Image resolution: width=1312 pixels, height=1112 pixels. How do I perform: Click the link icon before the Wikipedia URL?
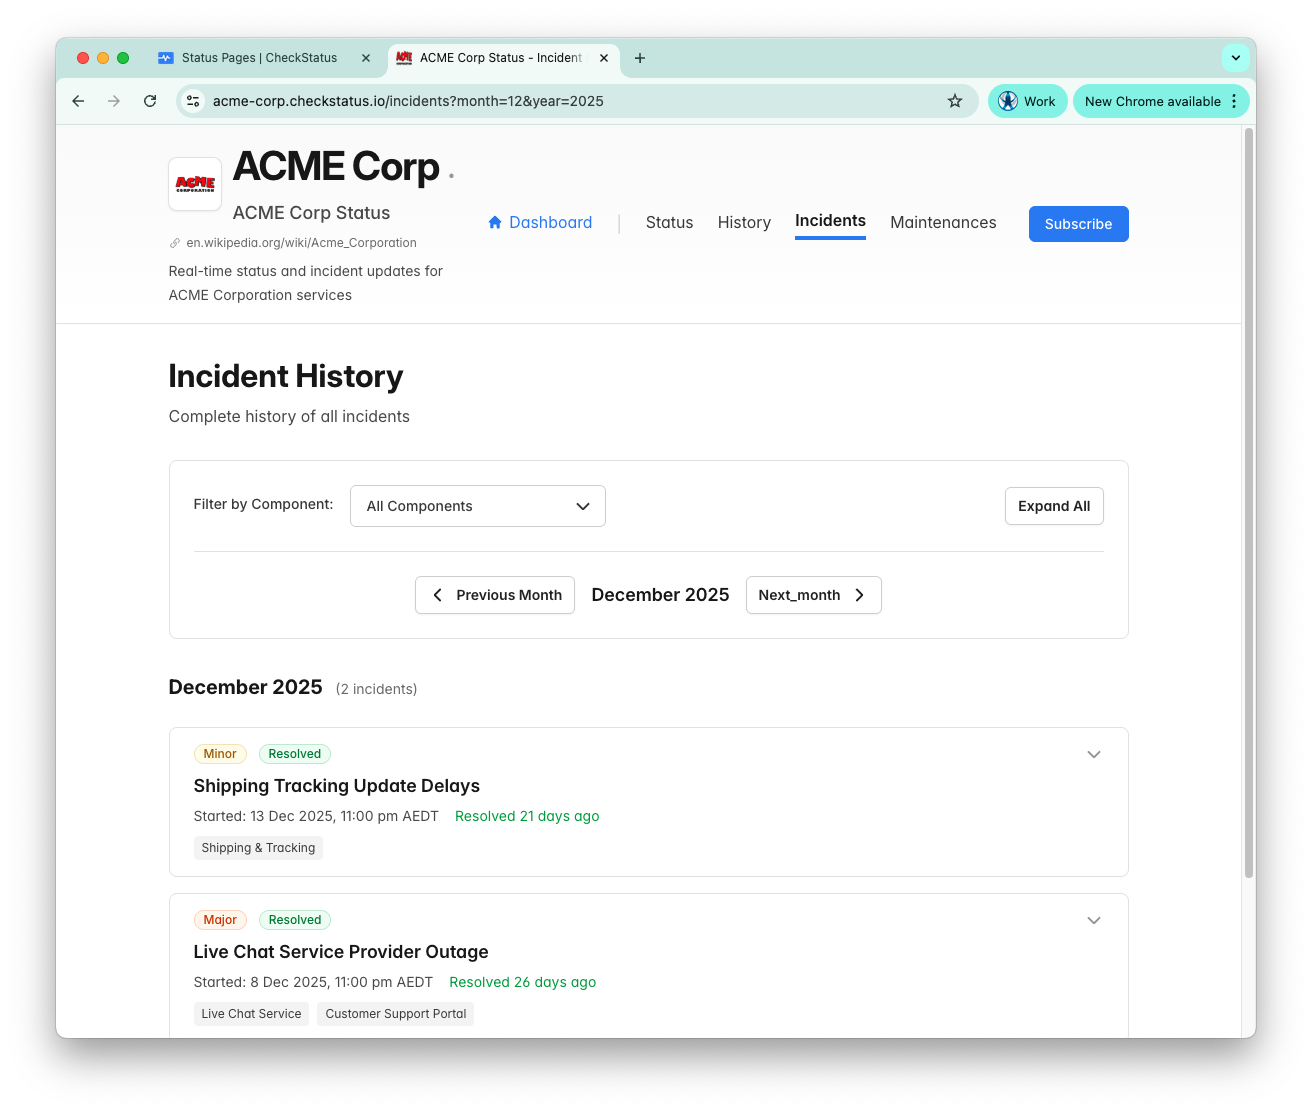tap(174, 242)
